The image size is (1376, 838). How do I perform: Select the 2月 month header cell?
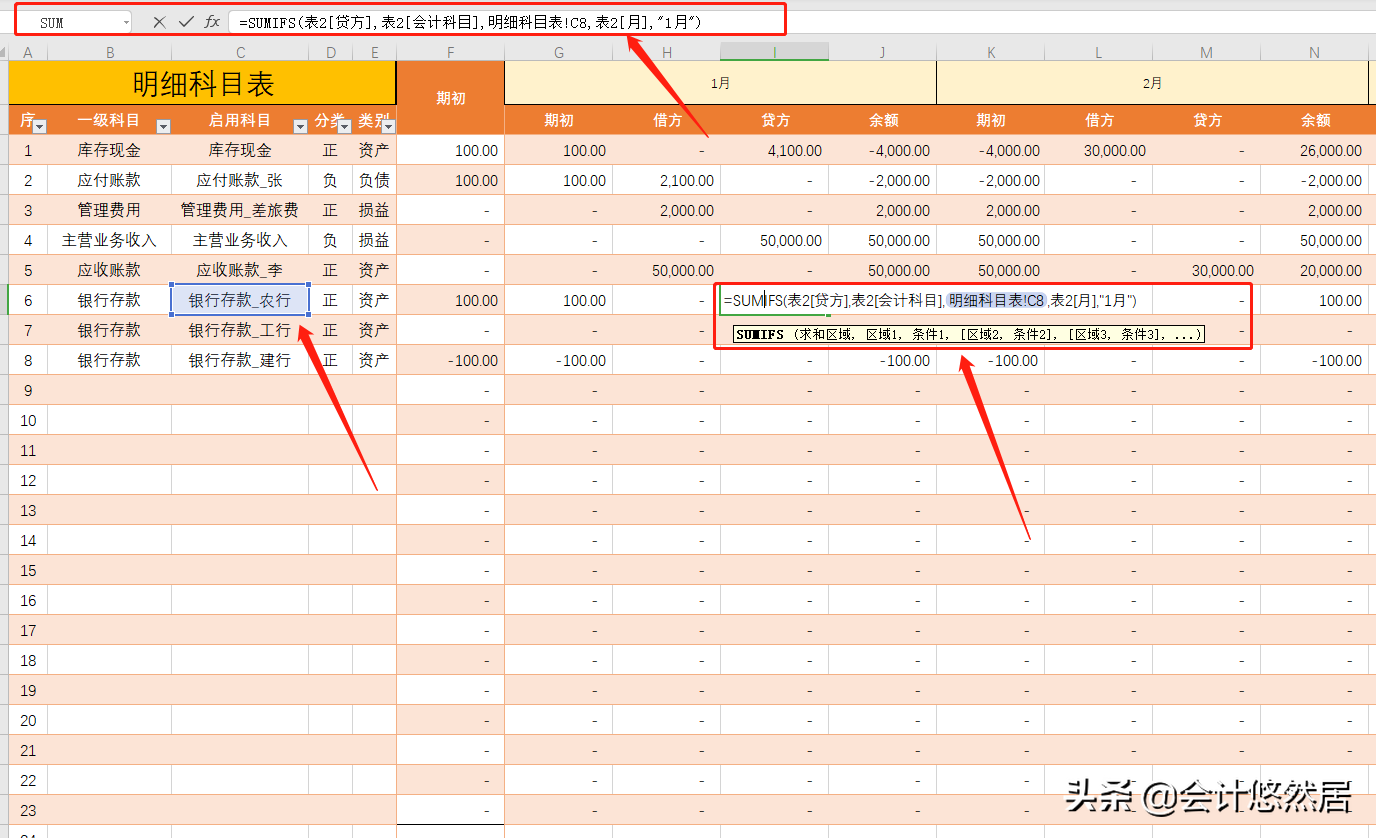pos(1153,83)
